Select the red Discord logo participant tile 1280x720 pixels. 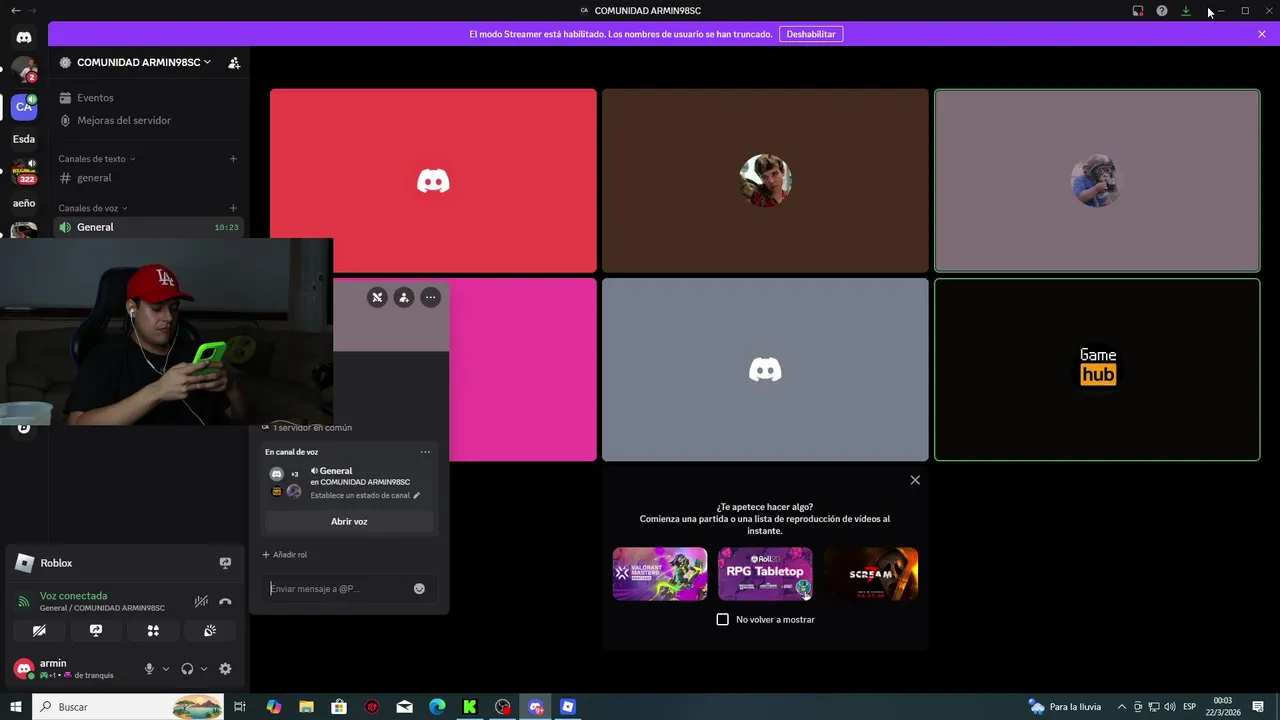pos(433,180)
